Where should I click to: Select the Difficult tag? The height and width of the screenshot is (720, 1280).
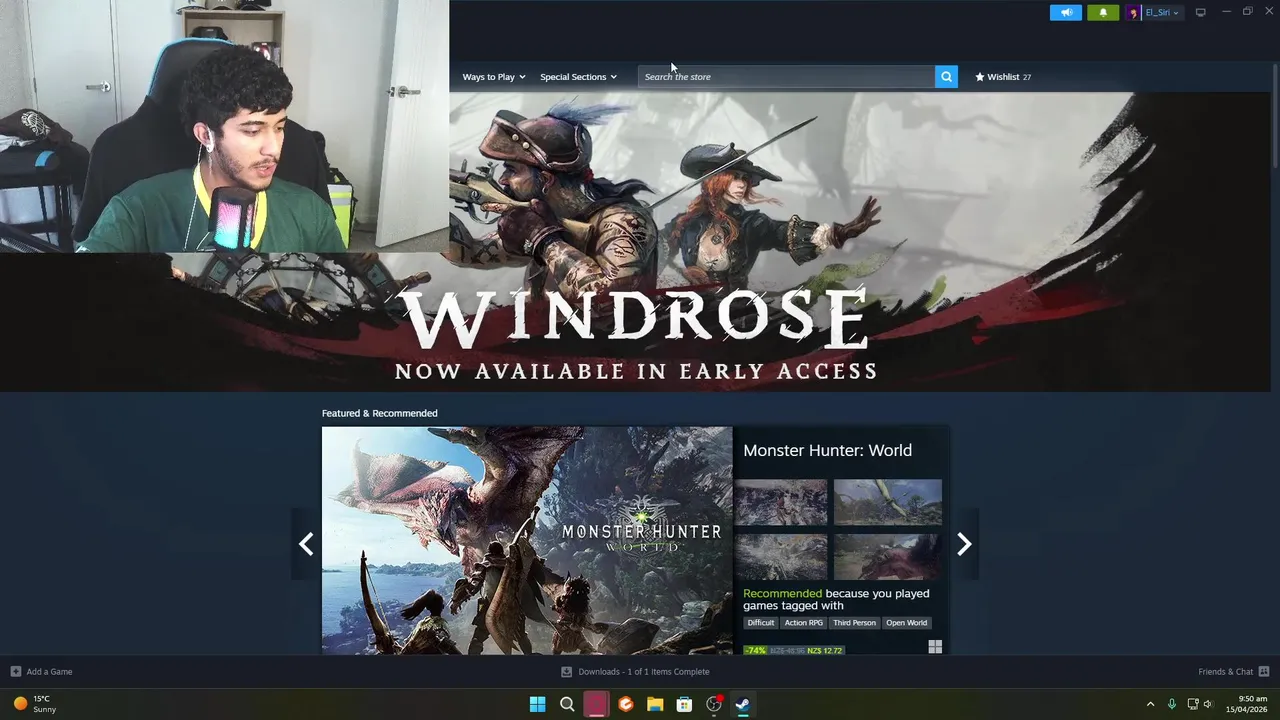pos(761,623)
